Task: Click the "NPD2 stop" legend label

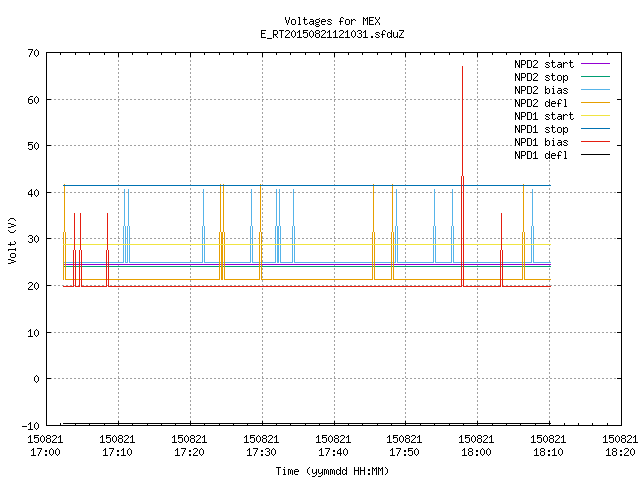Action: 541,77
